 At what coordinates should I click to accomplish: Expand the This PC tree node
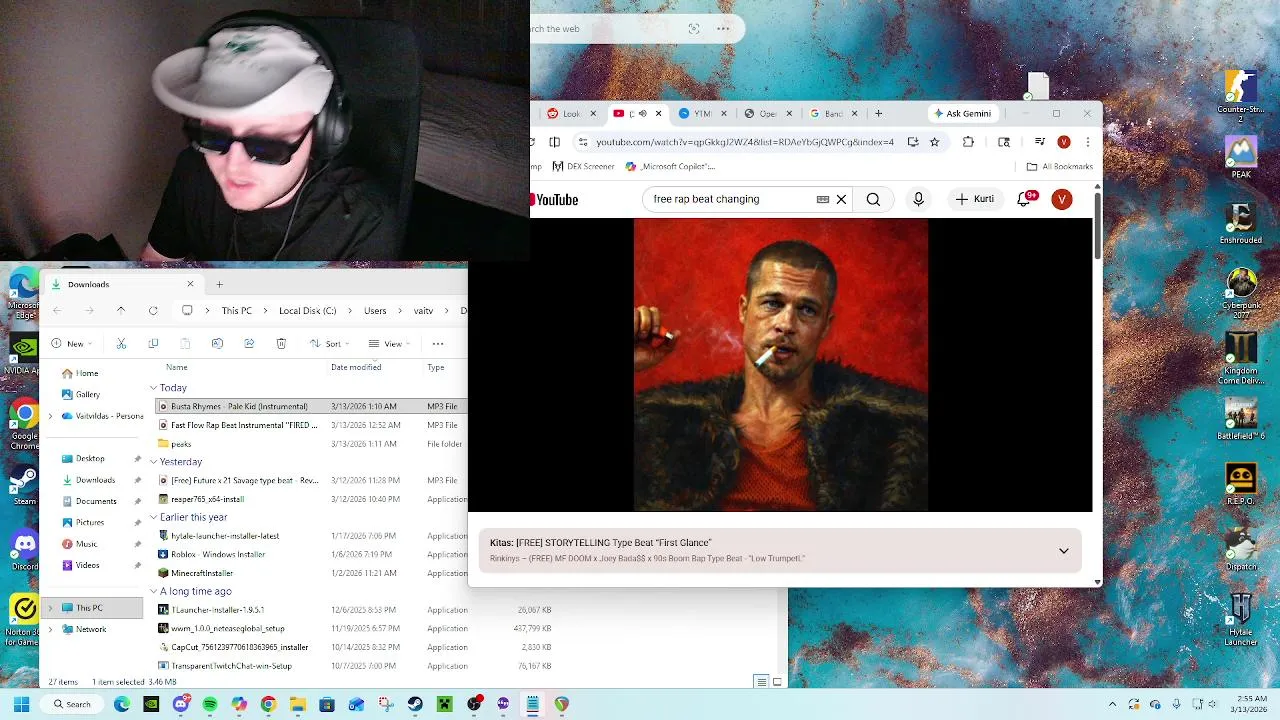(x=50, y=608)
